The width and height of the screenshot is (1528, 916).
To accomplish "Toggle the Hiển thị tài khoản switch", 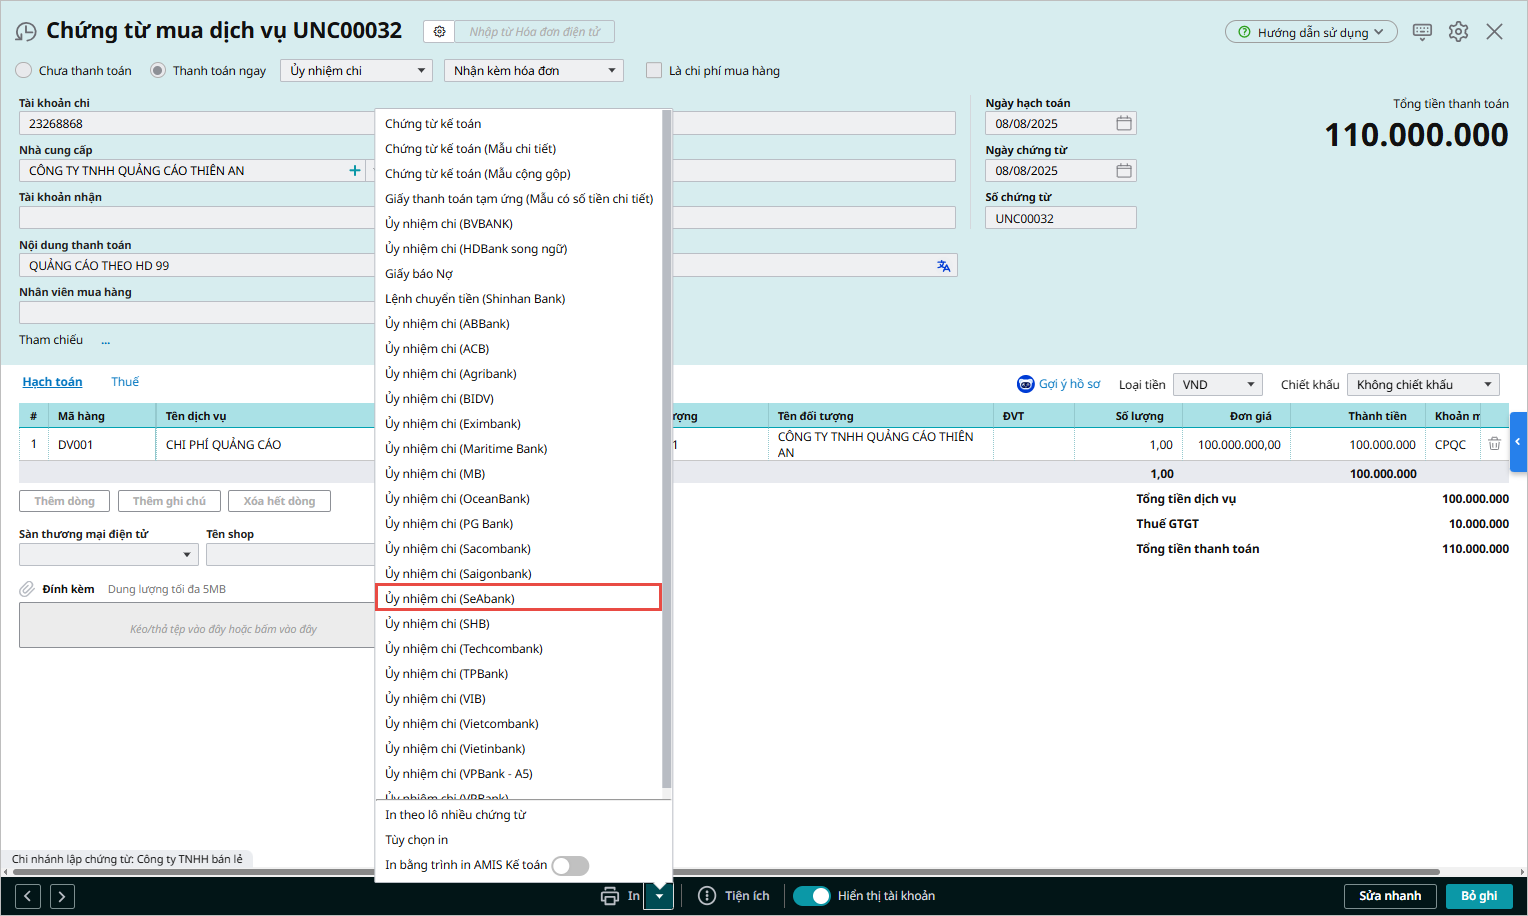I will coord(812,896).
